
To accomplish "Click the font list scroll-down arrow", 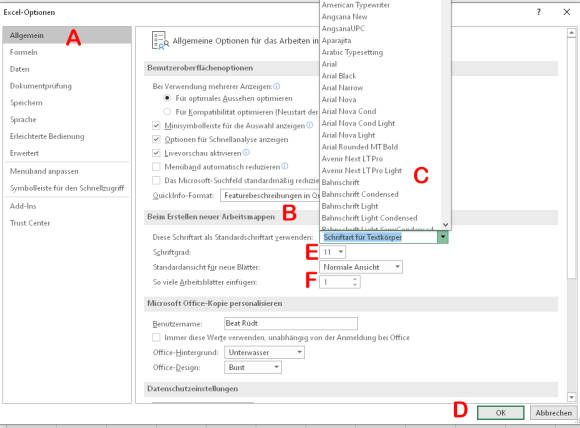I will point(445,225).
